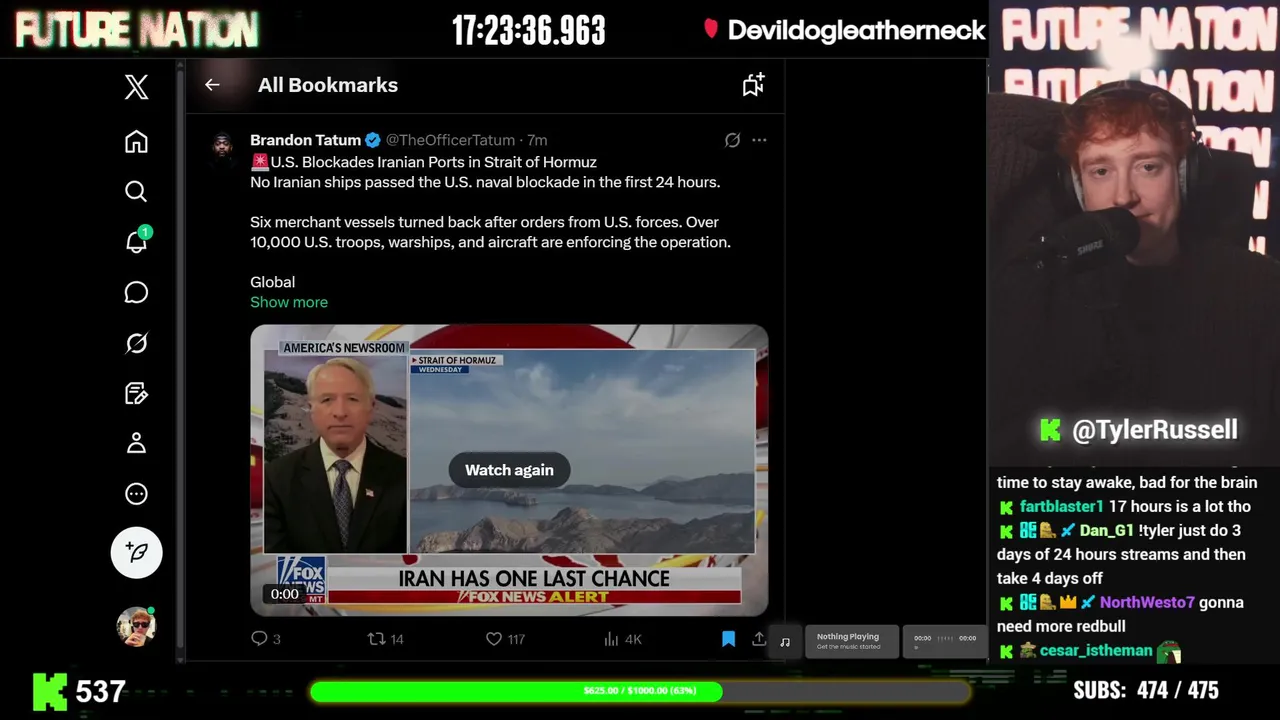The image size is (1280, 720).
Task: Click the All Bookmarks heading
Action: pos(328,85)
